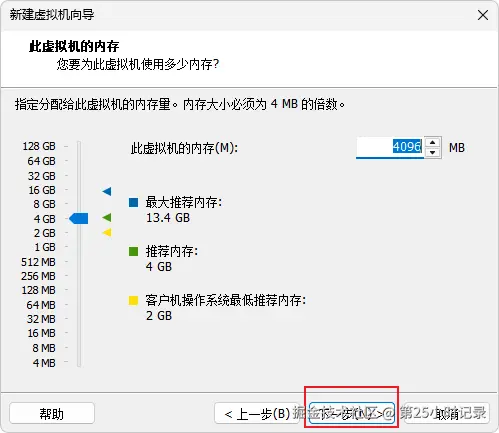Select the 128 GB scale label
The height and width of the screenshot is (433, 499).
(x=39, y=146)
